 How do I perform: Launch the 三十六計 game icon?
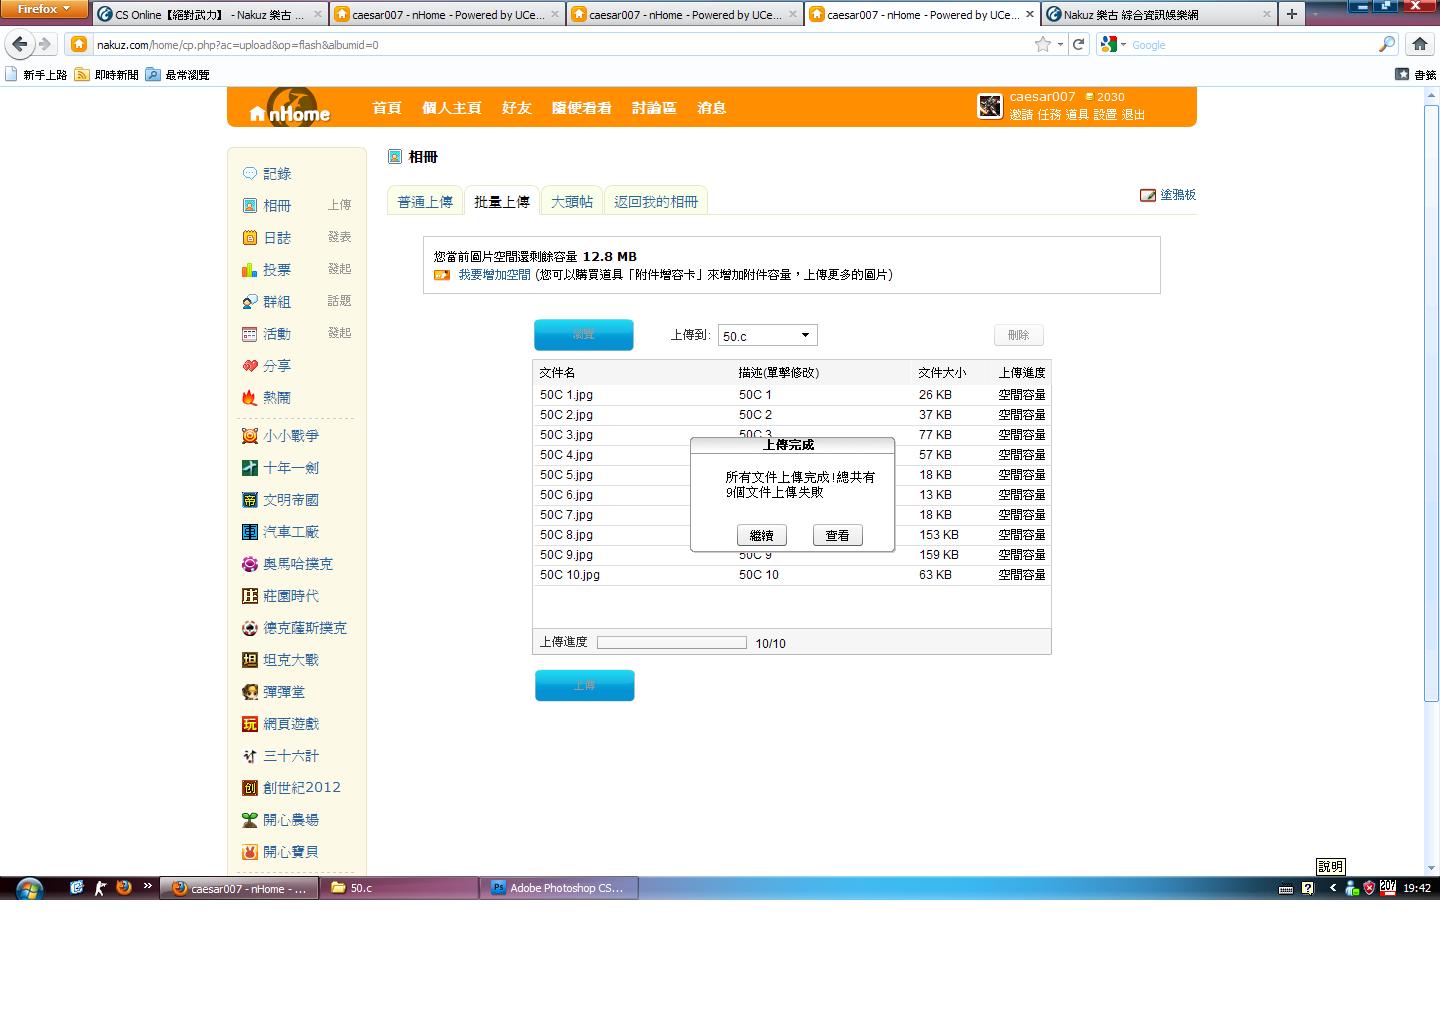(x=250, y=756)
